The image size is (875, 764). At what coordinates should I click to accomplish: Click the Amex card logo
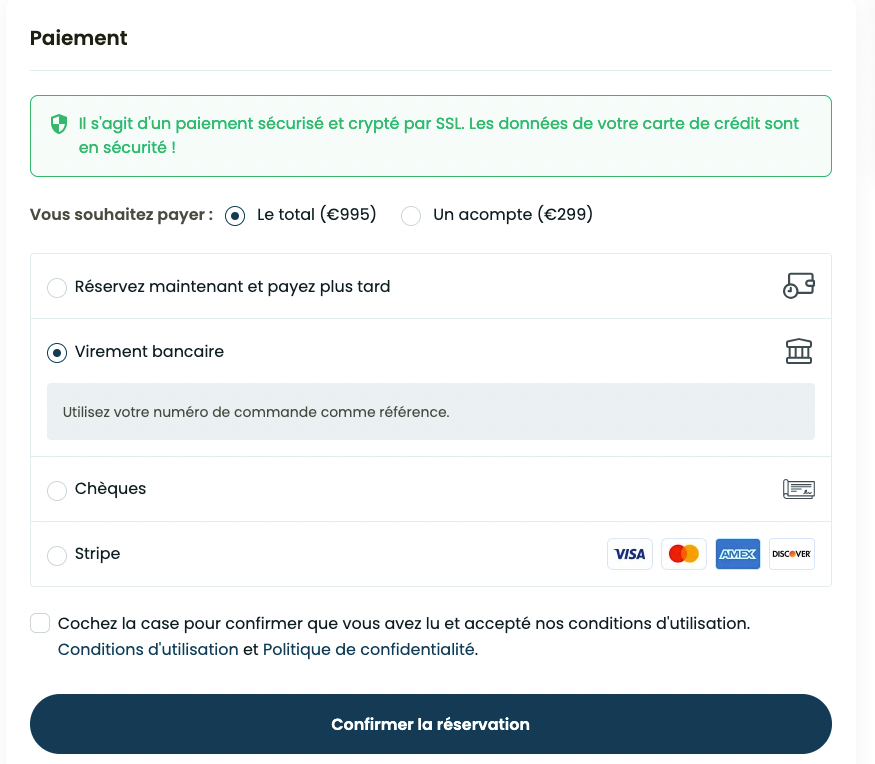738,554
